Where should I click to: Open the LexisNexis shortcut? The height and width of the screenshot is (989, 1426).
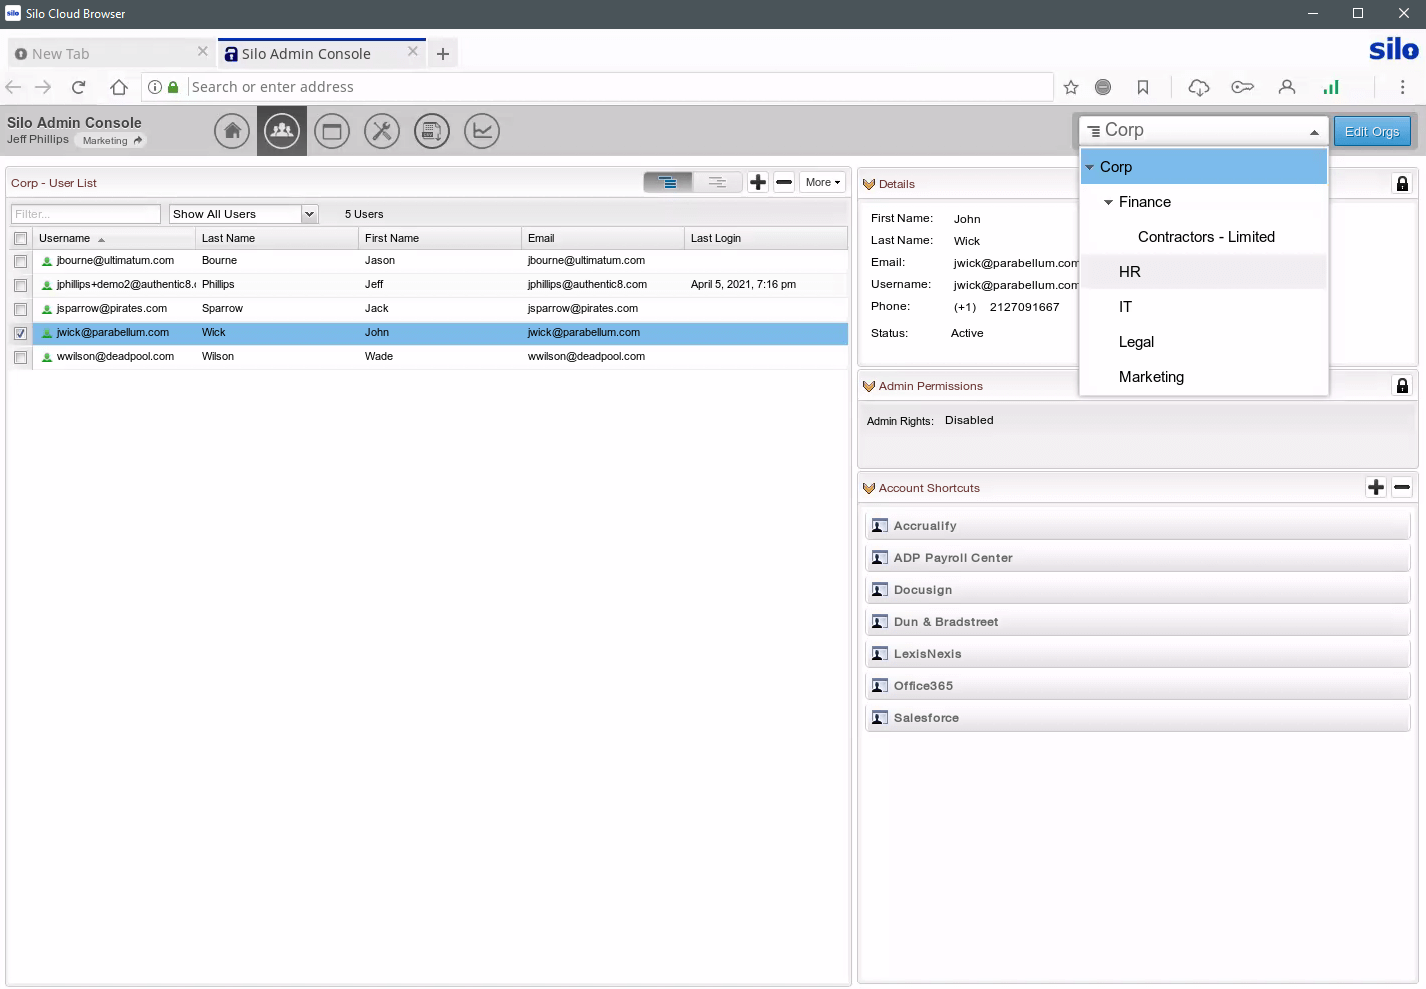pyautogui.click(x=1137, y=654)
